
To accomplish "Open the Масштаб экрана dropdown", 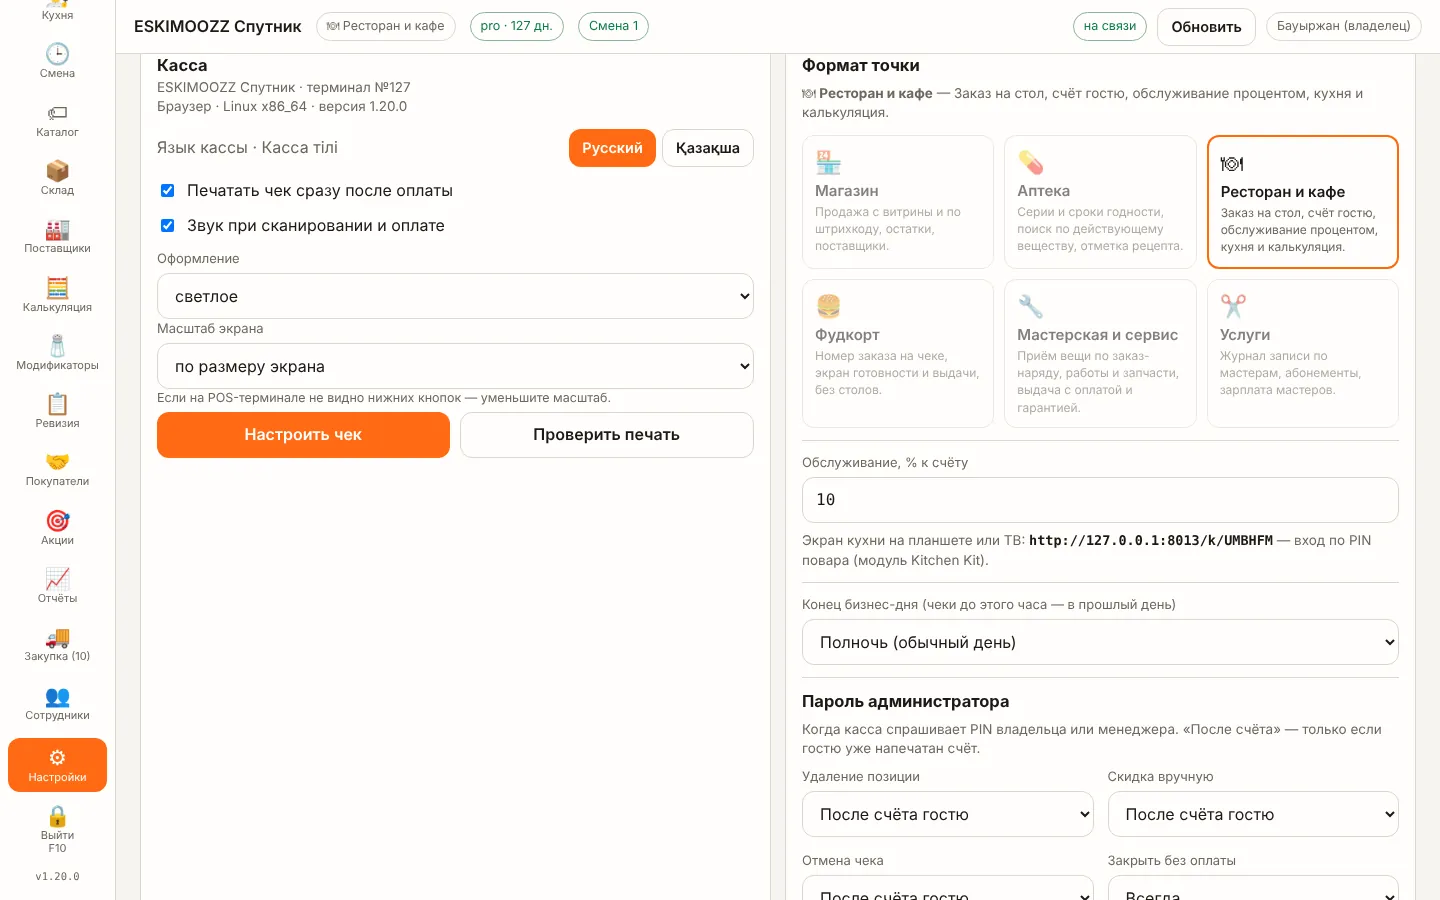I will pos(455,366).
